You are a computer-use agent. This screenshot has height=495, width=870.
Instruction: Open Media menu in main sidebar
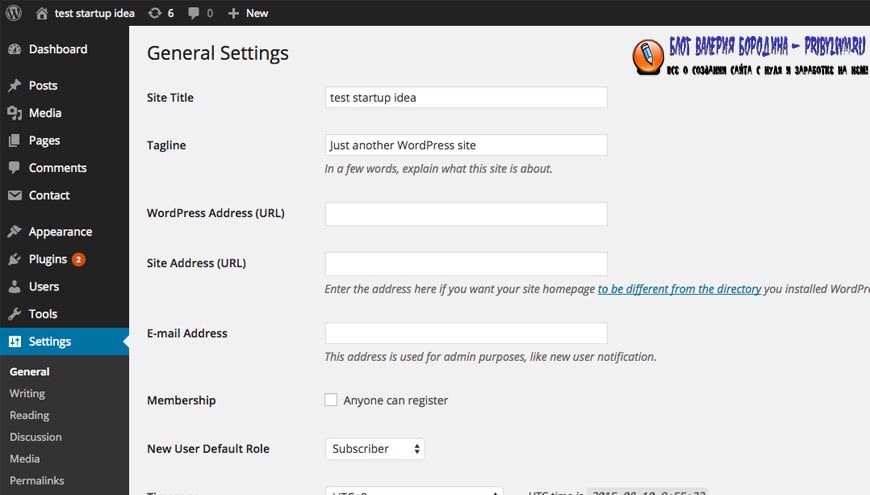click(64, 113)
